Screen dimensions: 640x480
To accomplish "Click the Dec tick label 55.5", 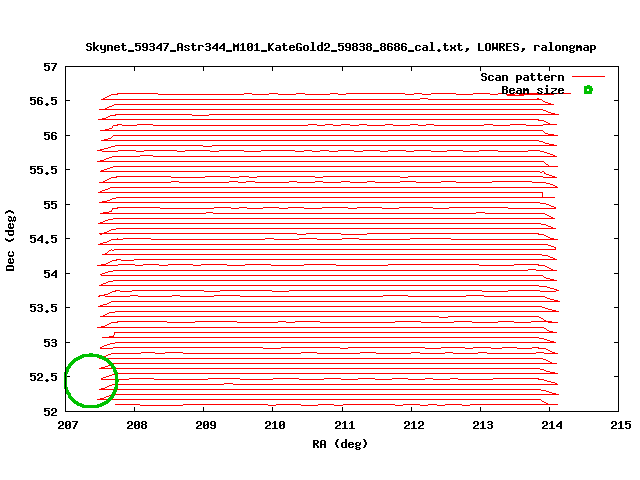I will point(43,170).
